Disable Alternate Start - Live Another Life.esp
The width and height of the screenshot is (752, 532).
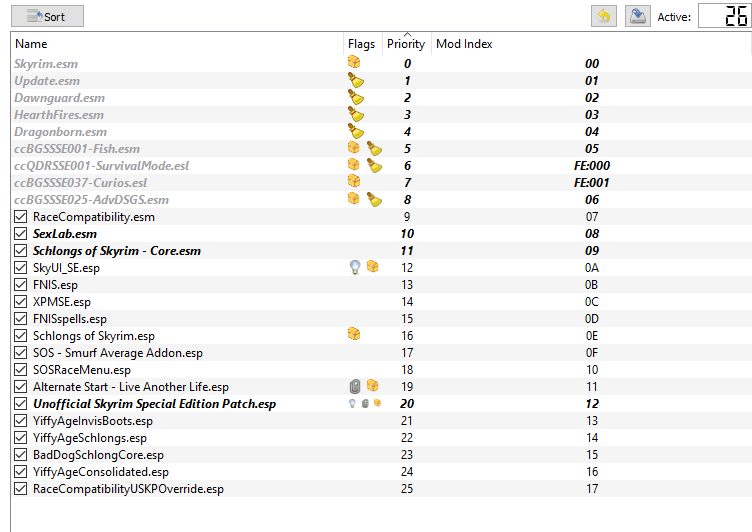click(x=20, y=387)
